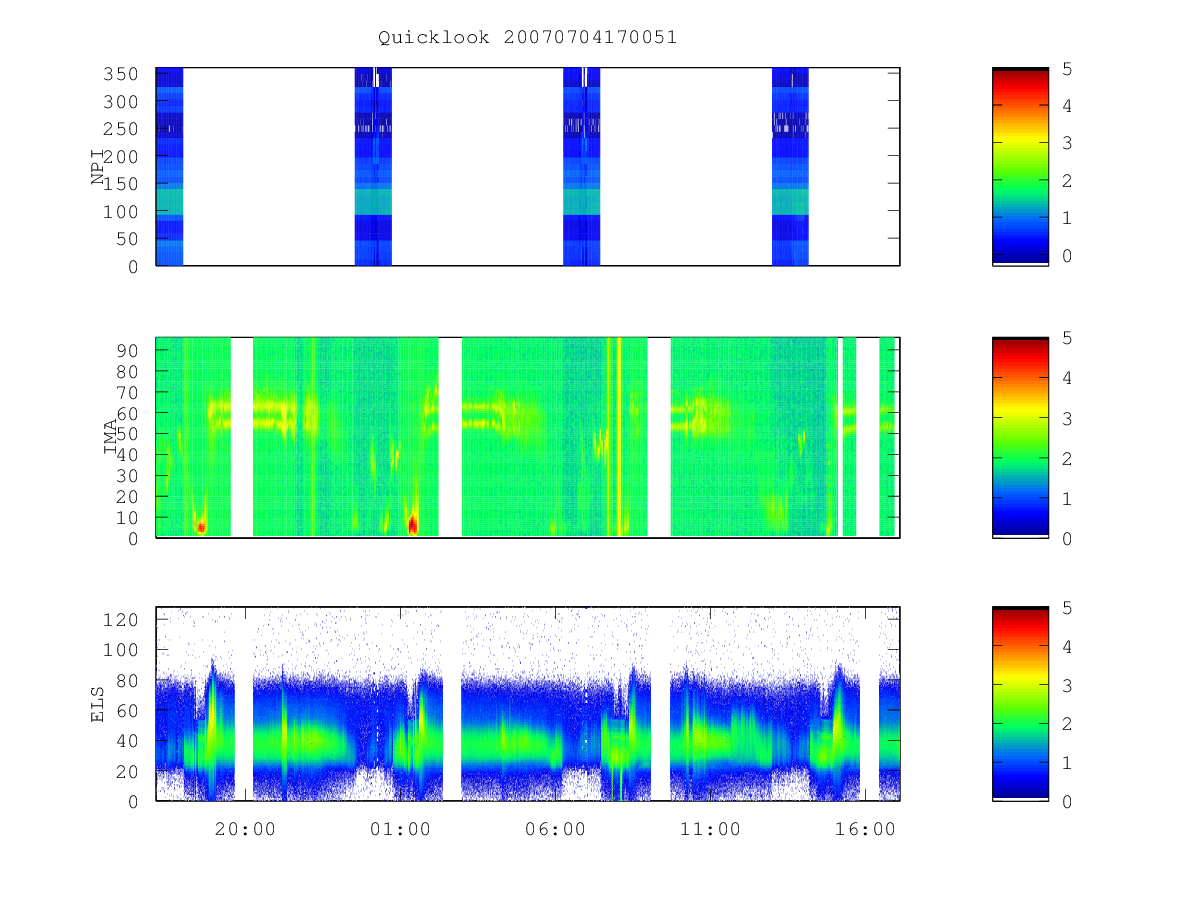Select the IMA y-axis label
1200x900 pixels.
(x=110, y=438)
